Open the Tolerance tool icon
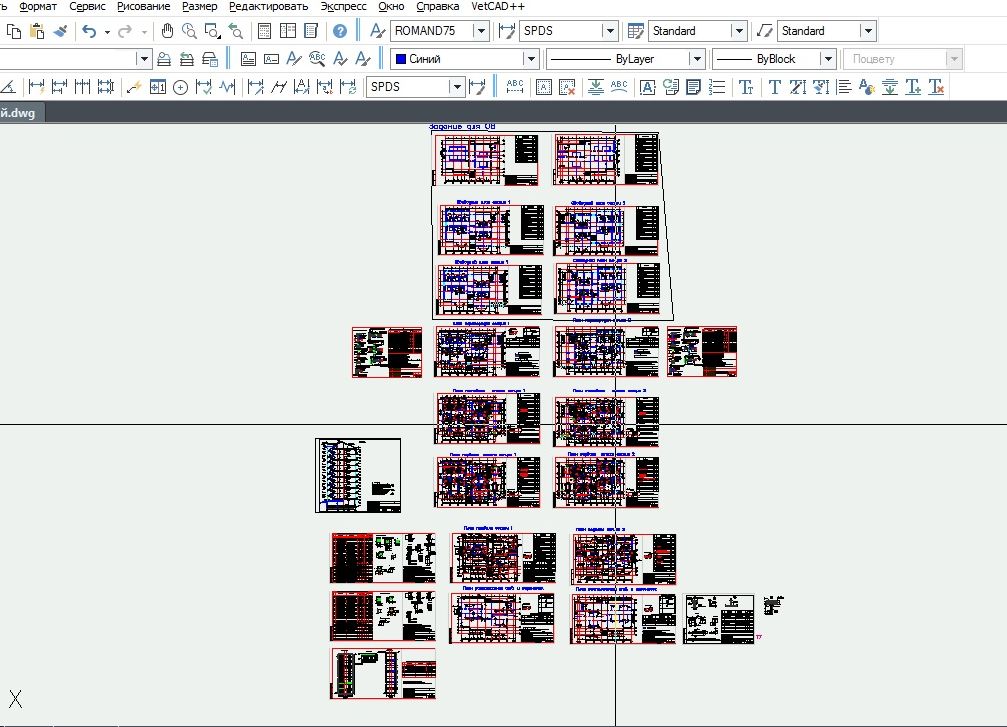This screenshot has width=1007, height=727. [x=157, y=87]
